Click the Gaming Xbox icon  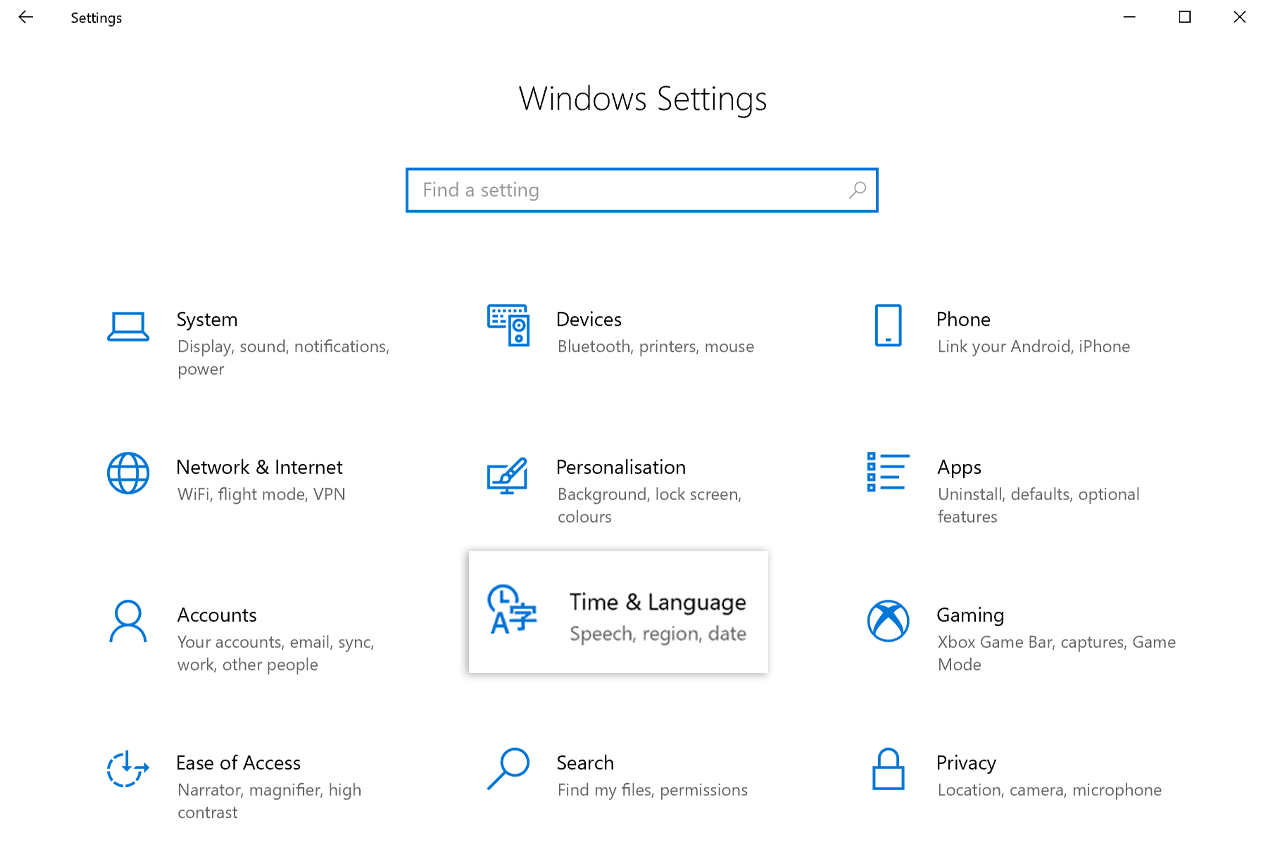pyautogui.click(x=887, y=621)
